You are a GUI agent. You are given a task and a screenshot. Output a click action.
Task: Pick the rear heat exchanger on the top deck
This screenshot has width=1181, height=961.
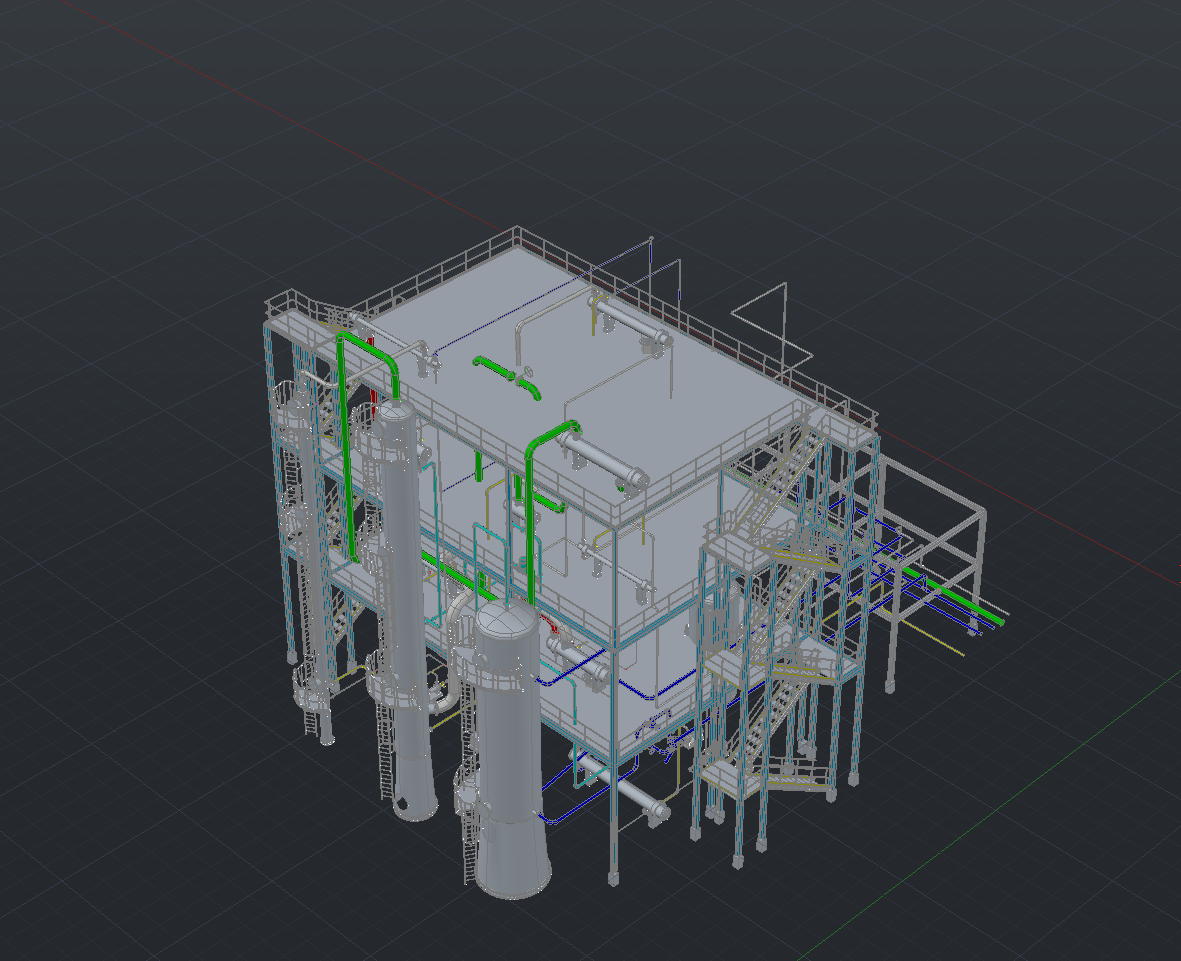coord(630,322)
